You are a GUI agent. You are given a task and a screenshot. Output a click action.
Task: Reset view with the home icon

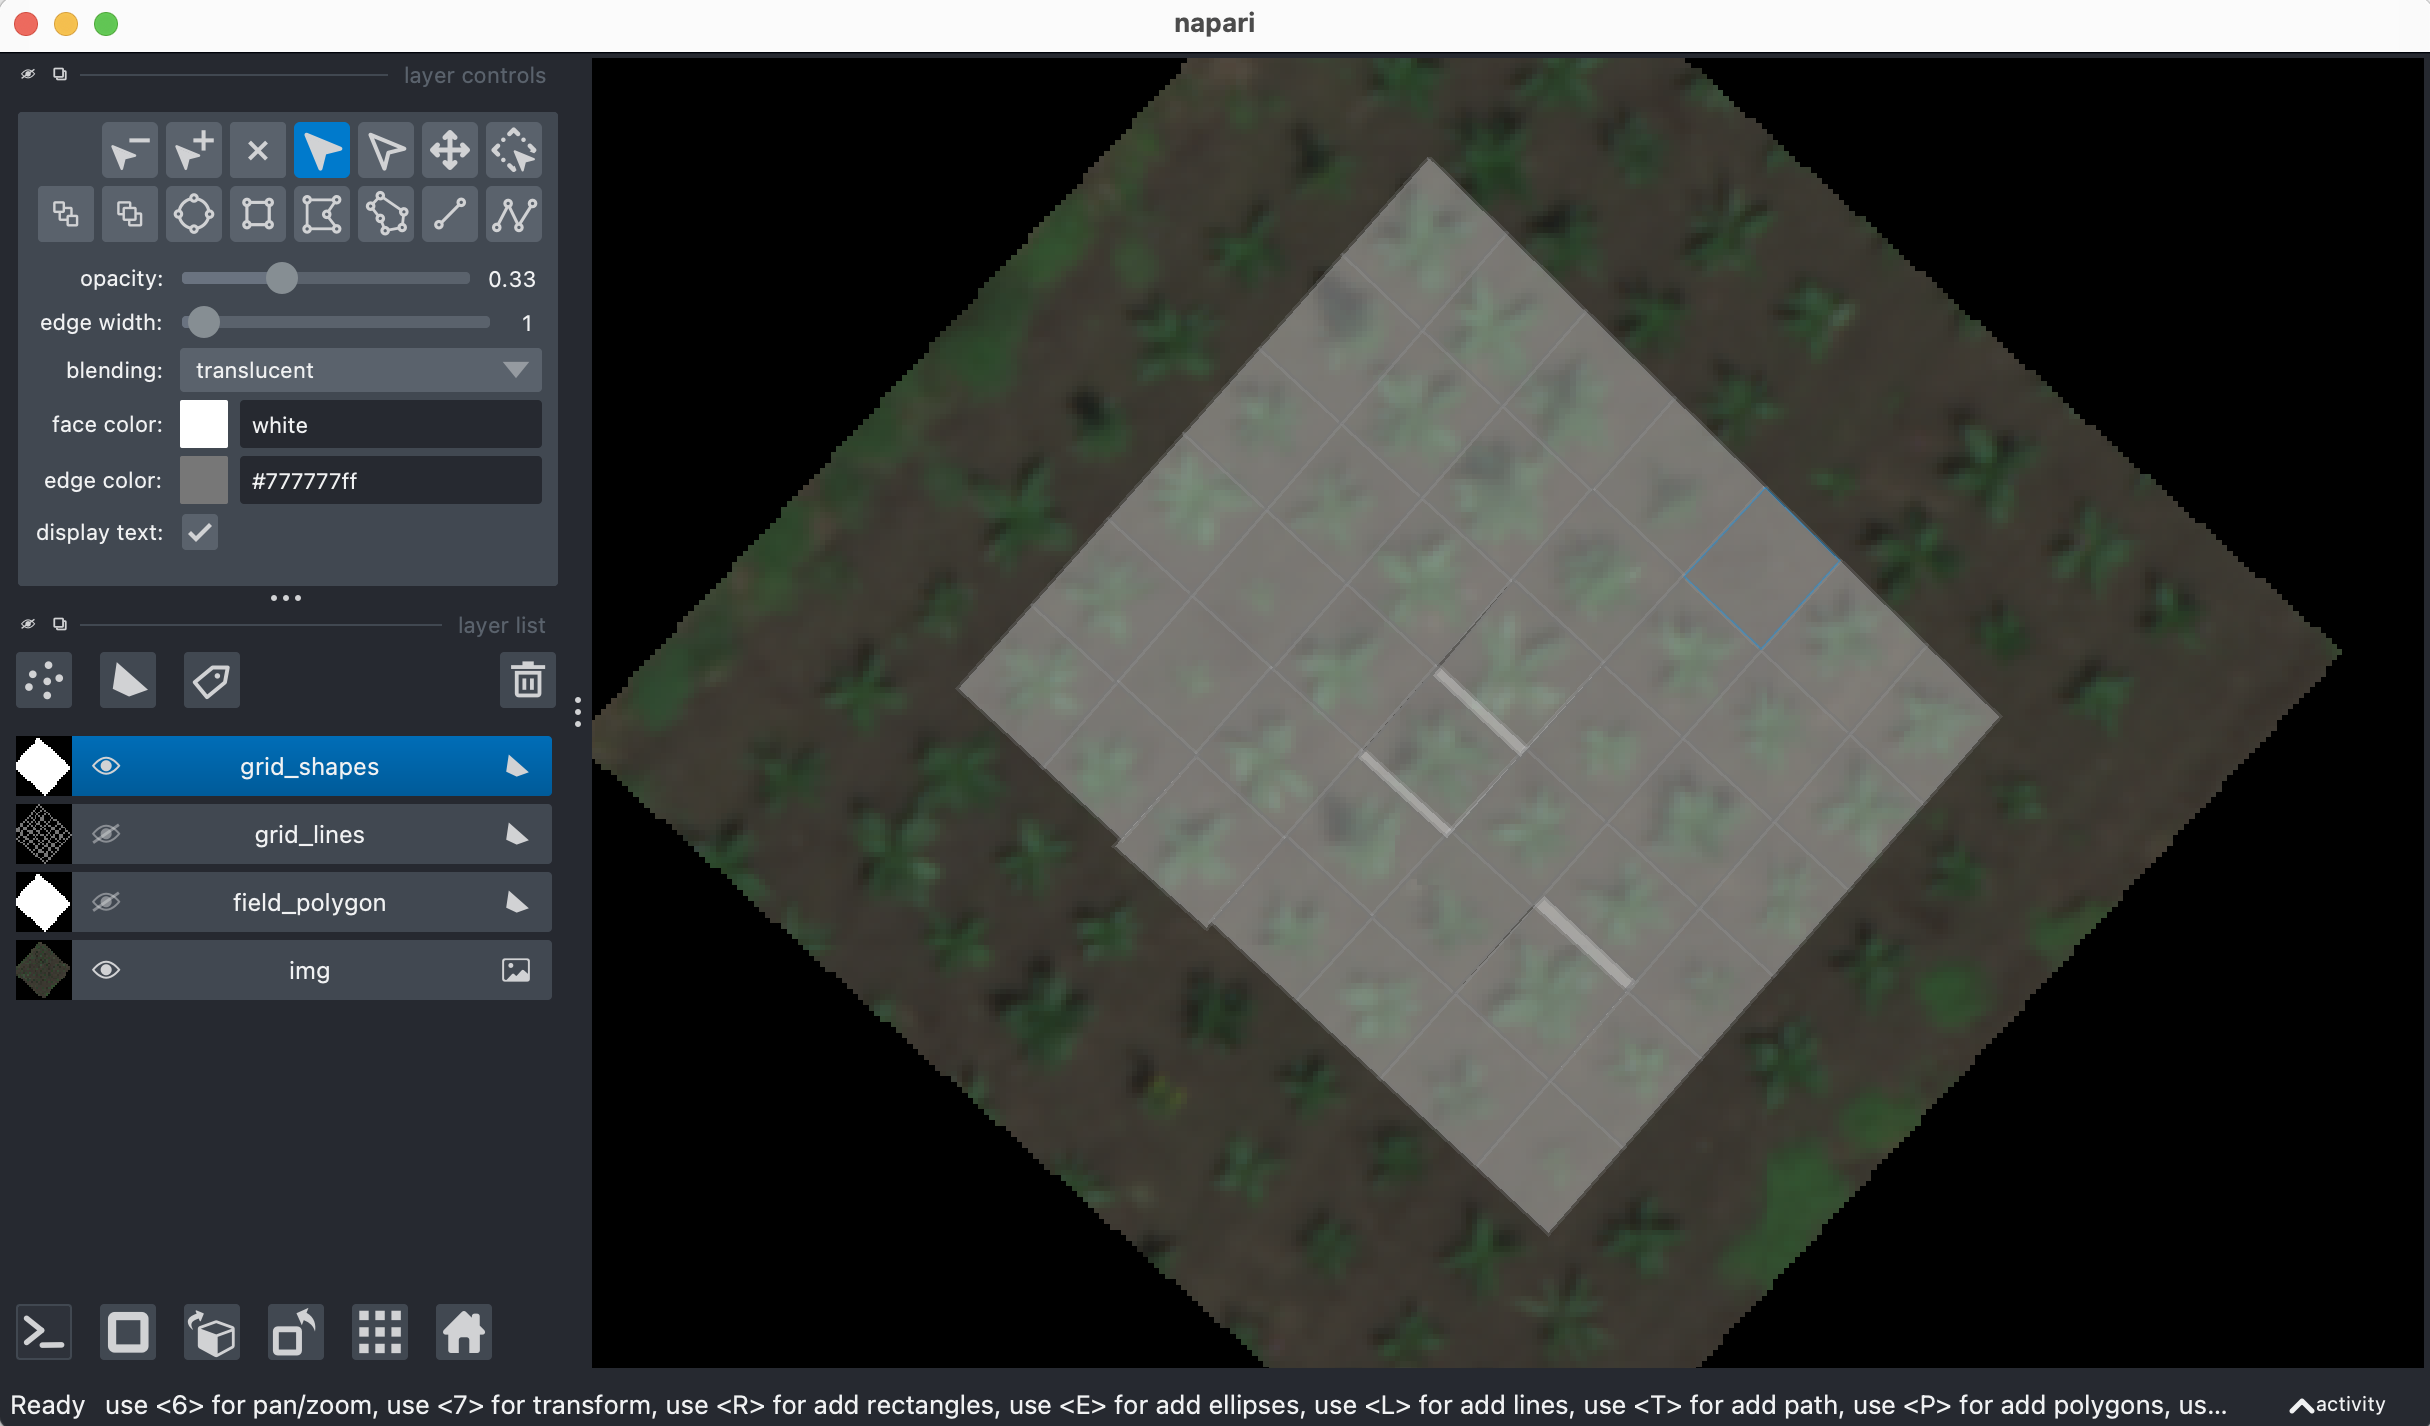click(464, 1332)
